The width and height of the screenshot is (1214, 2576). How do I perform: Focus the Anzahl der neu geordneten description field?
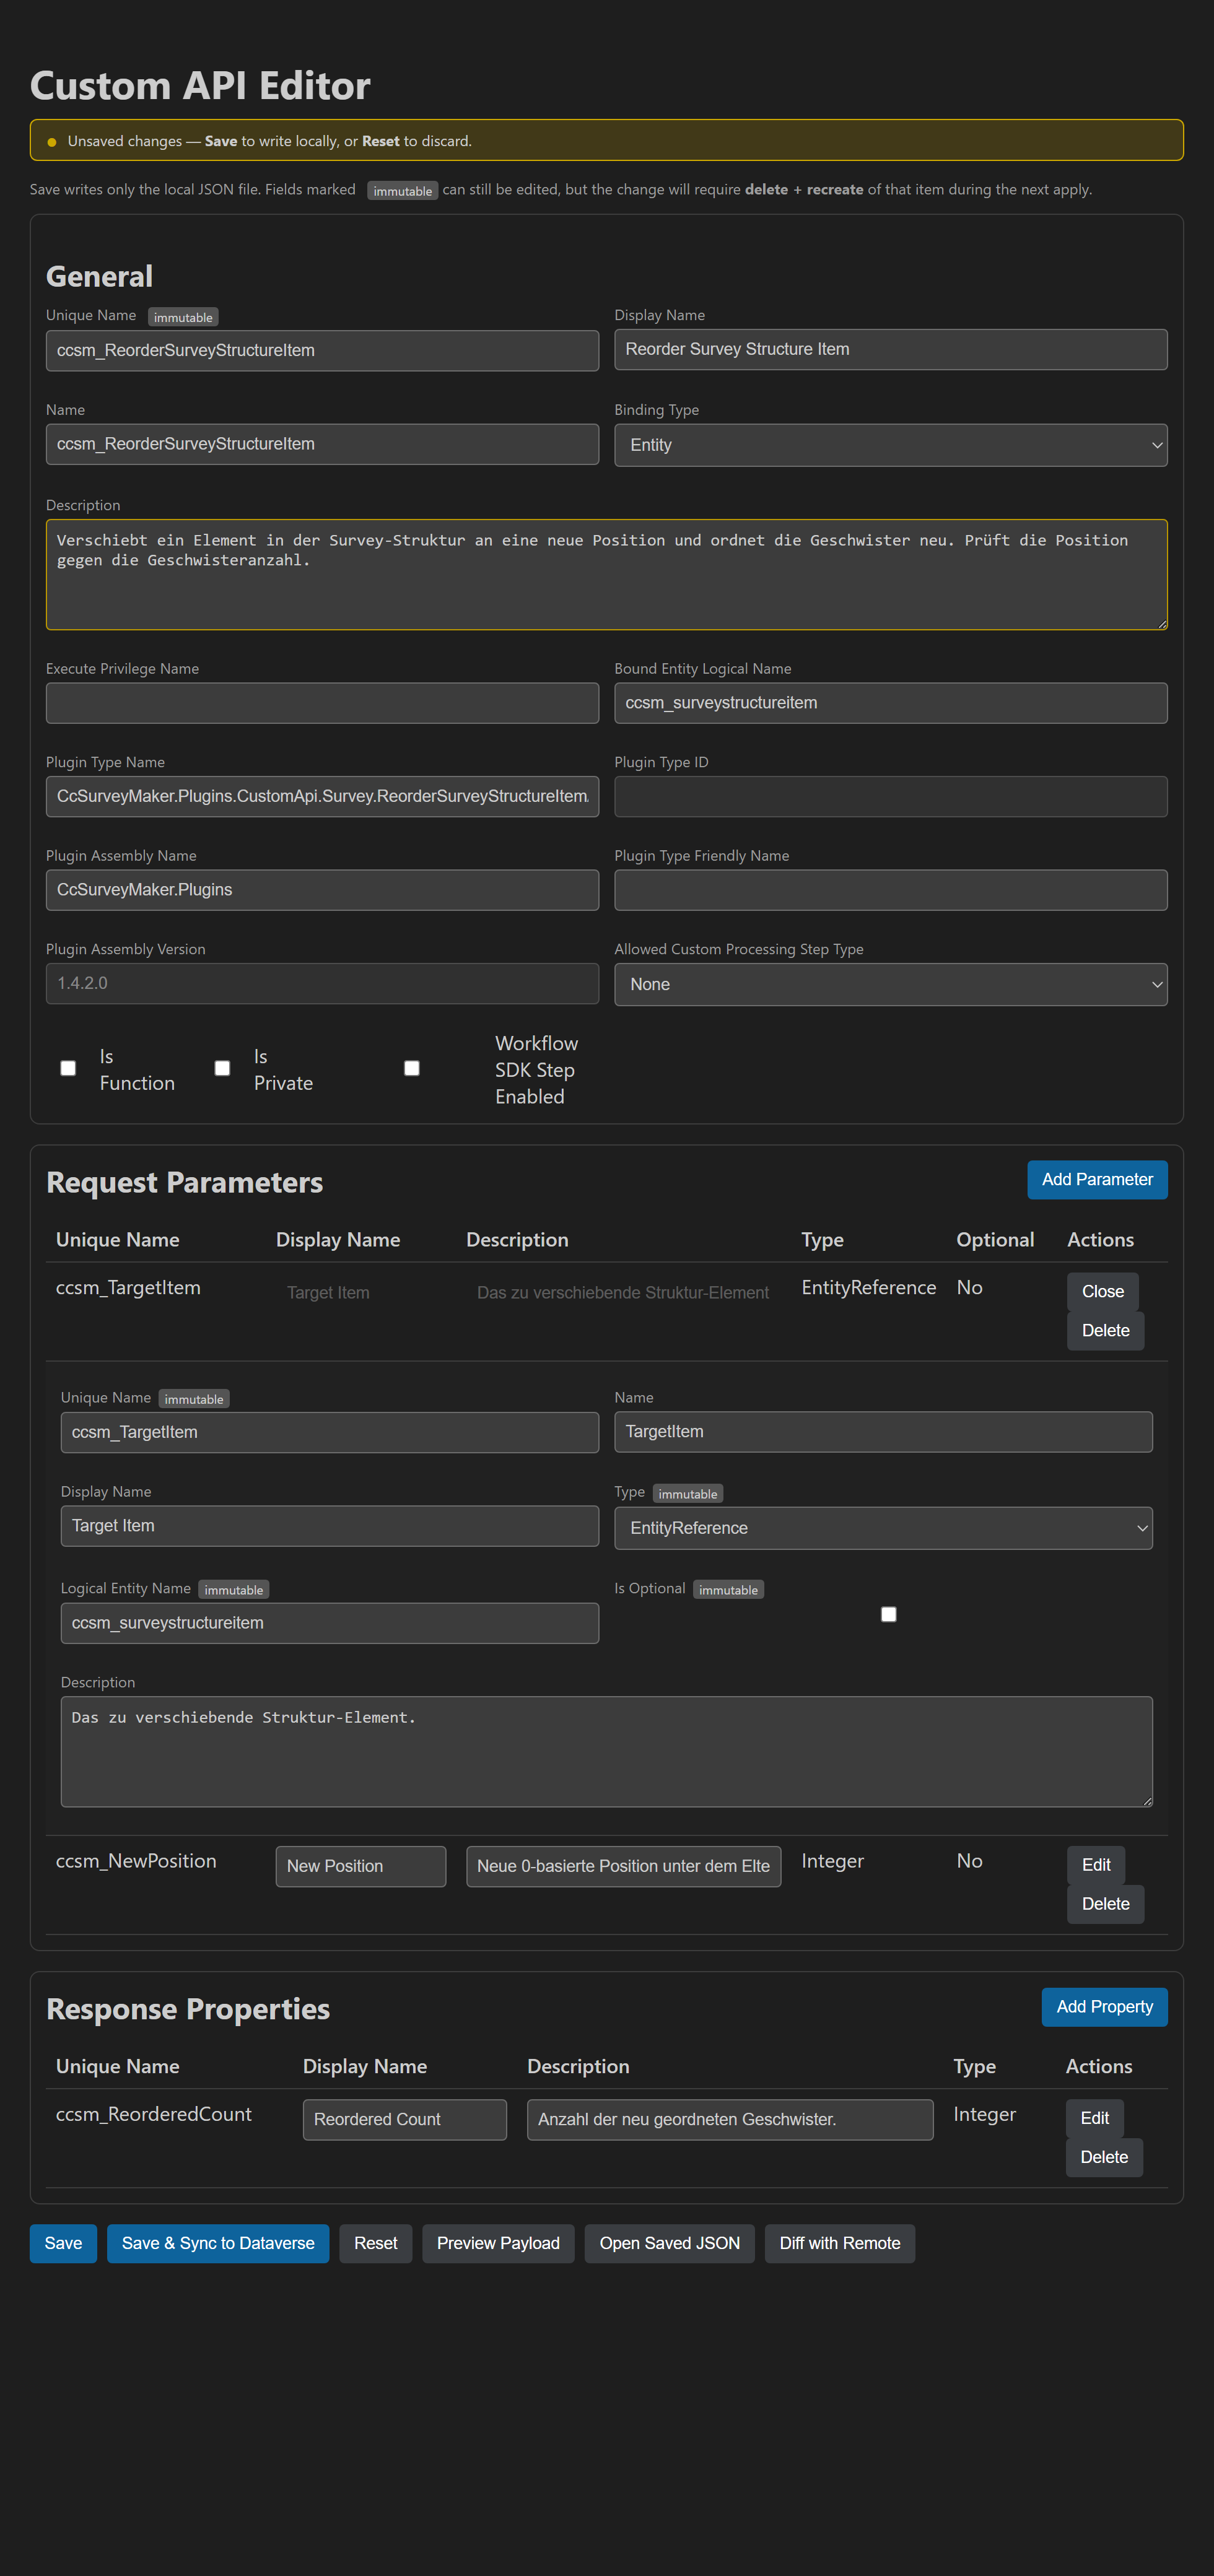(729, 2119)
